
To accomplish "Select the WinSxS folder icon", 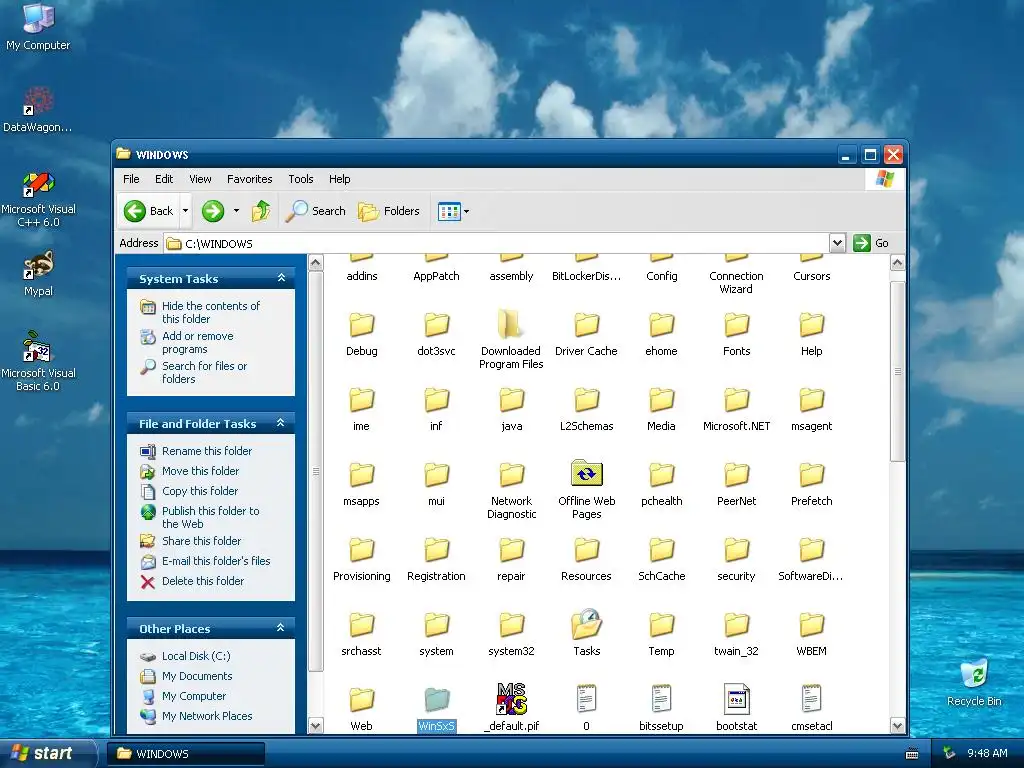I will (x=436, y=699).
